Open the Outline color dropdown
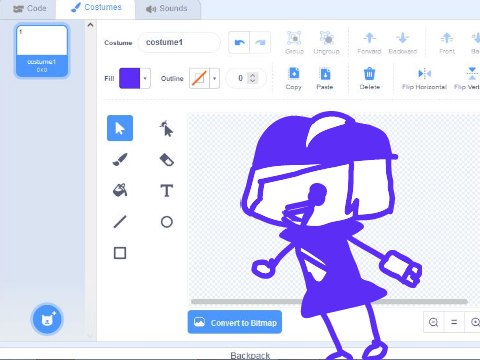 (x=215, y=78)
